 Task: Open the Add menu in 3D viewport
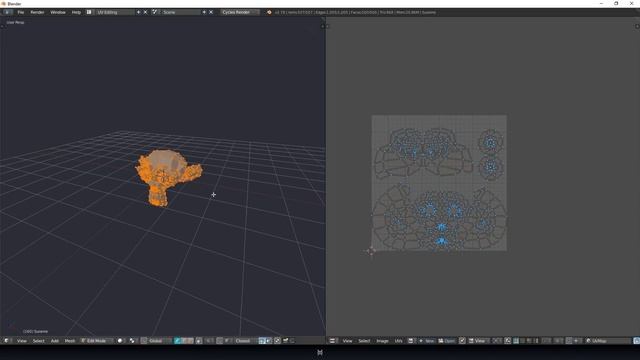point(54,341)
